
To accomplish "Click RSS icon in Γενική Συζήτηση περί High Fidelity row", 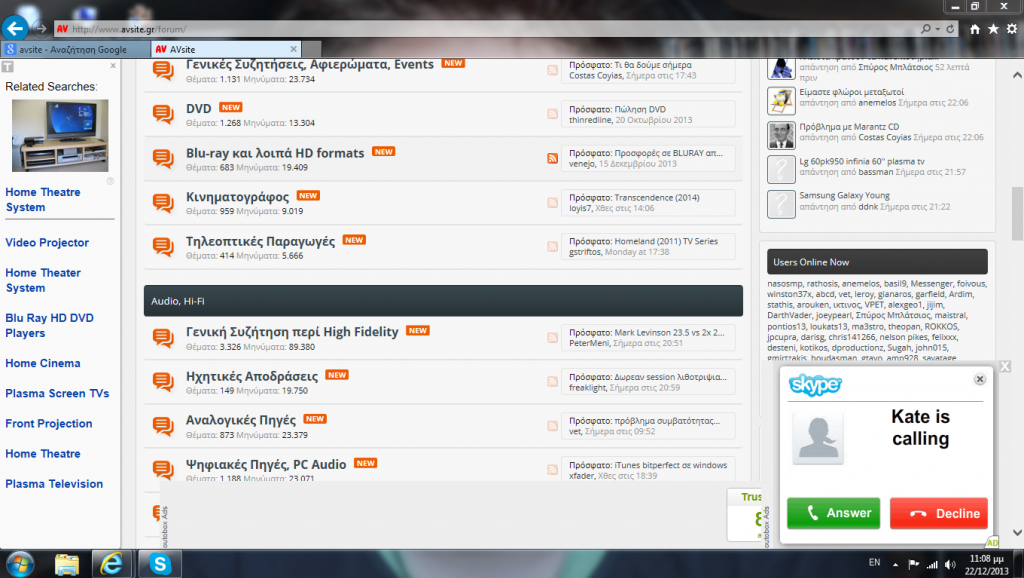I will click(x=552, y=338).
